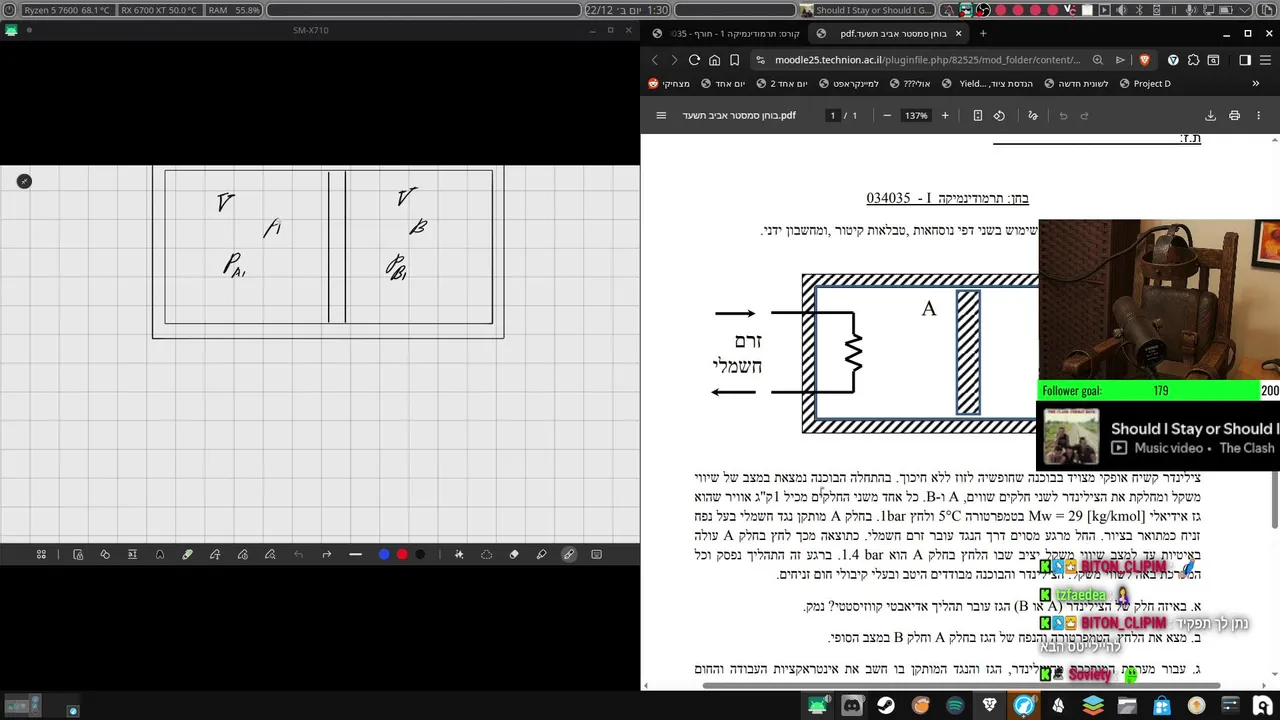The width and height of the screenshot is (1280, 720).
Task: Click browser back navigation arrow
Action: [655, 60]
